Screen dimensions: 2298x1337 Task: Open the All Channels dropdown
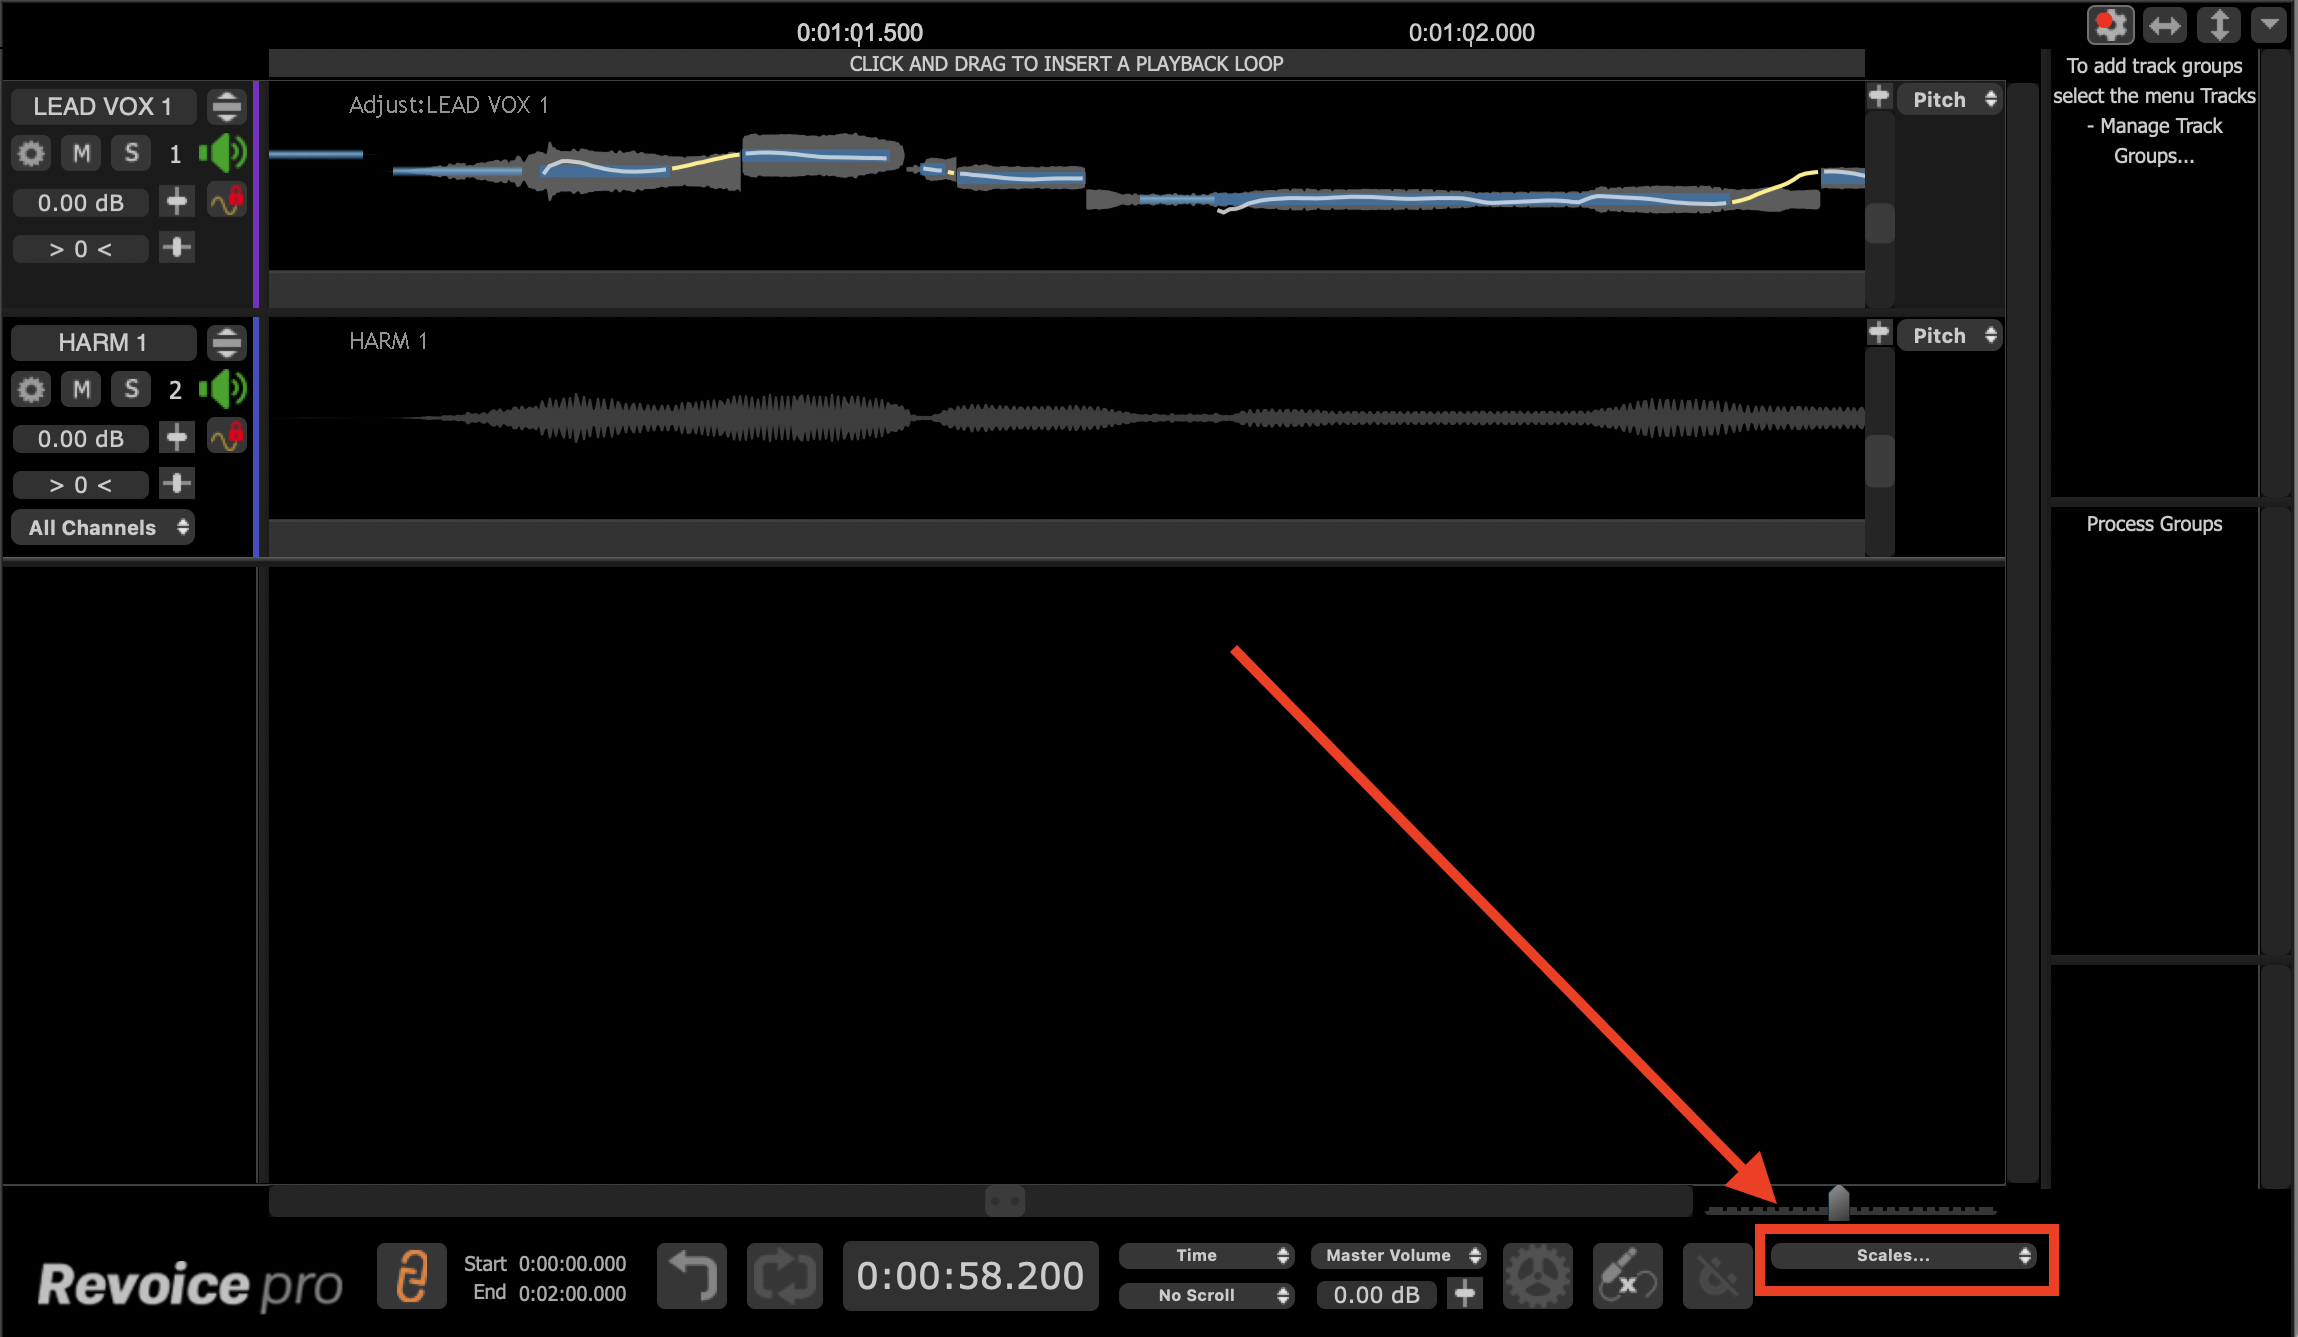pyautogui.click(x=104, y=528)
